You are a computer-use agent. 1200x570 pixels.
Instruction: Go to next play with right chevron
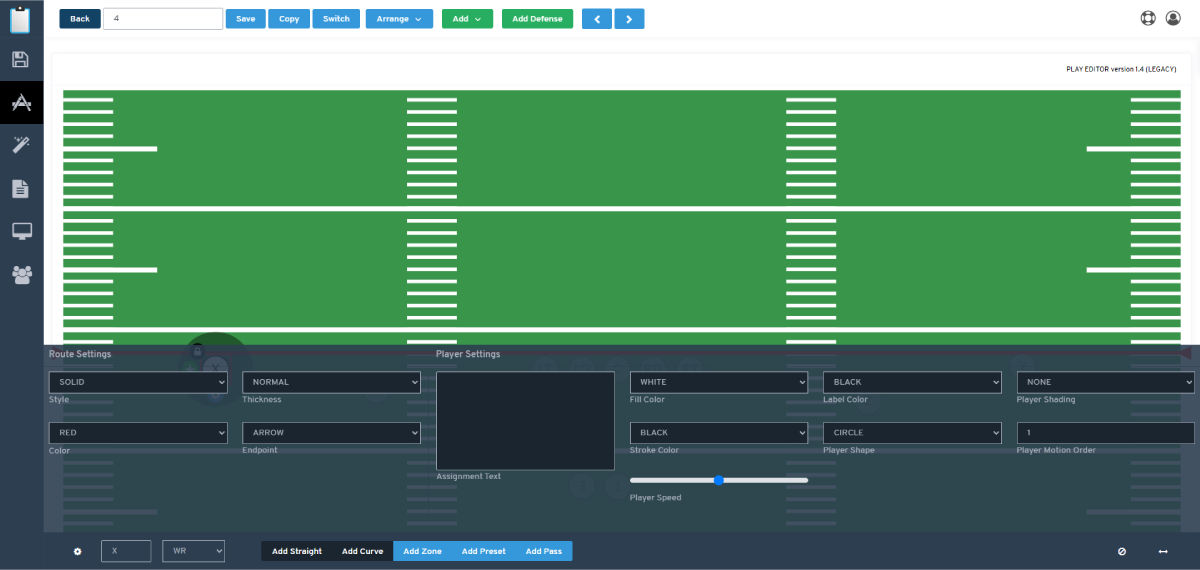[x=629, y=19]
